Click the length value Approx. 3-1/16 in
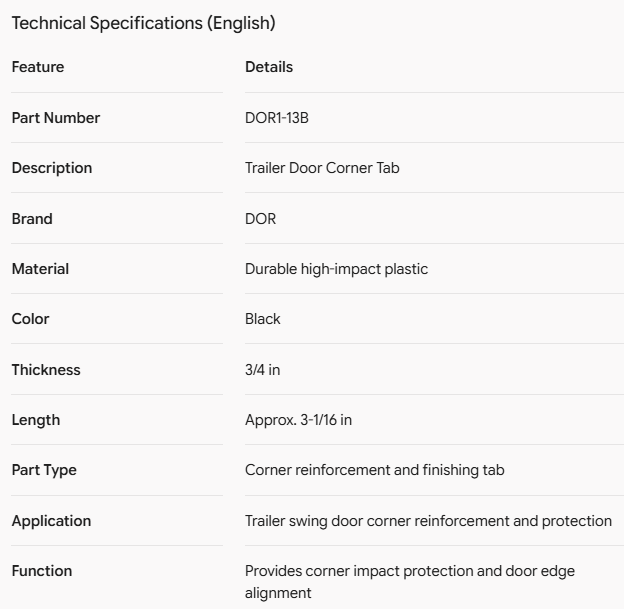624x609 pixels. click(298, 420)
